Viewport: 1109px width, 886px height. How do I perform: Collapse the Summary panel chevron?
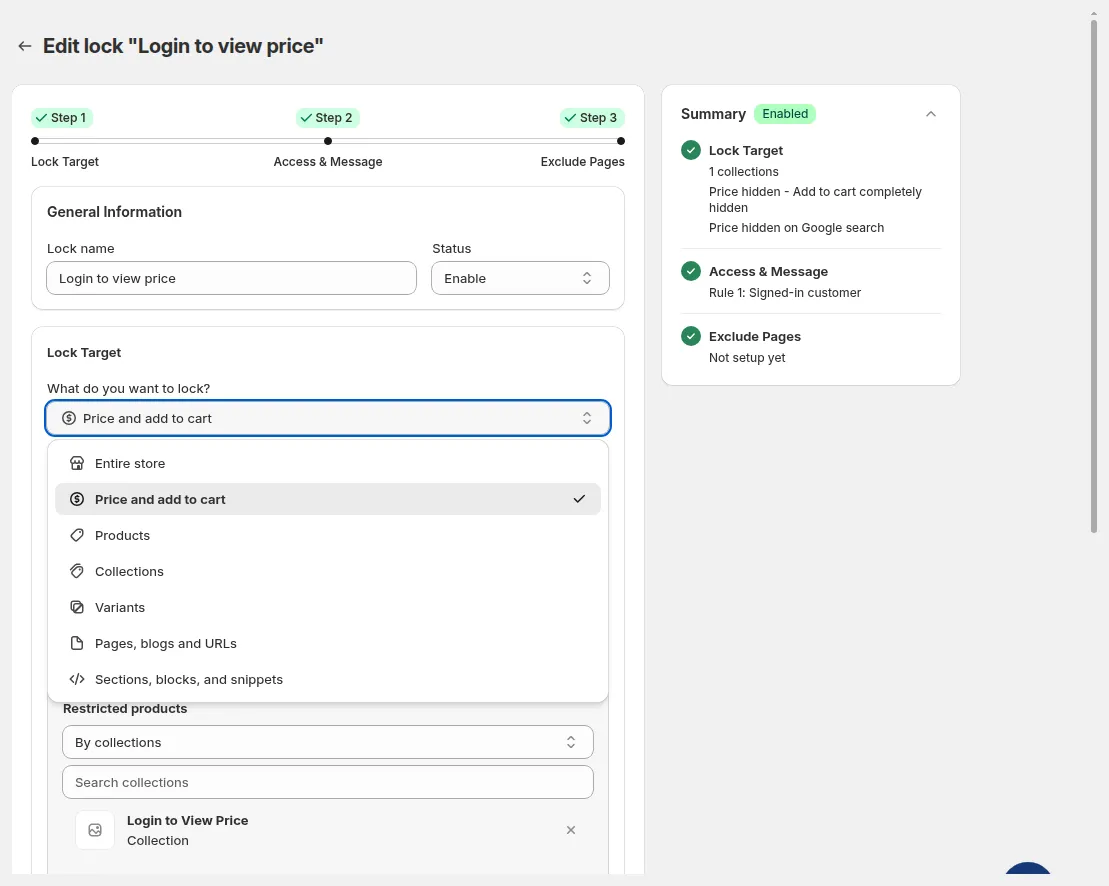click(931, 114)
